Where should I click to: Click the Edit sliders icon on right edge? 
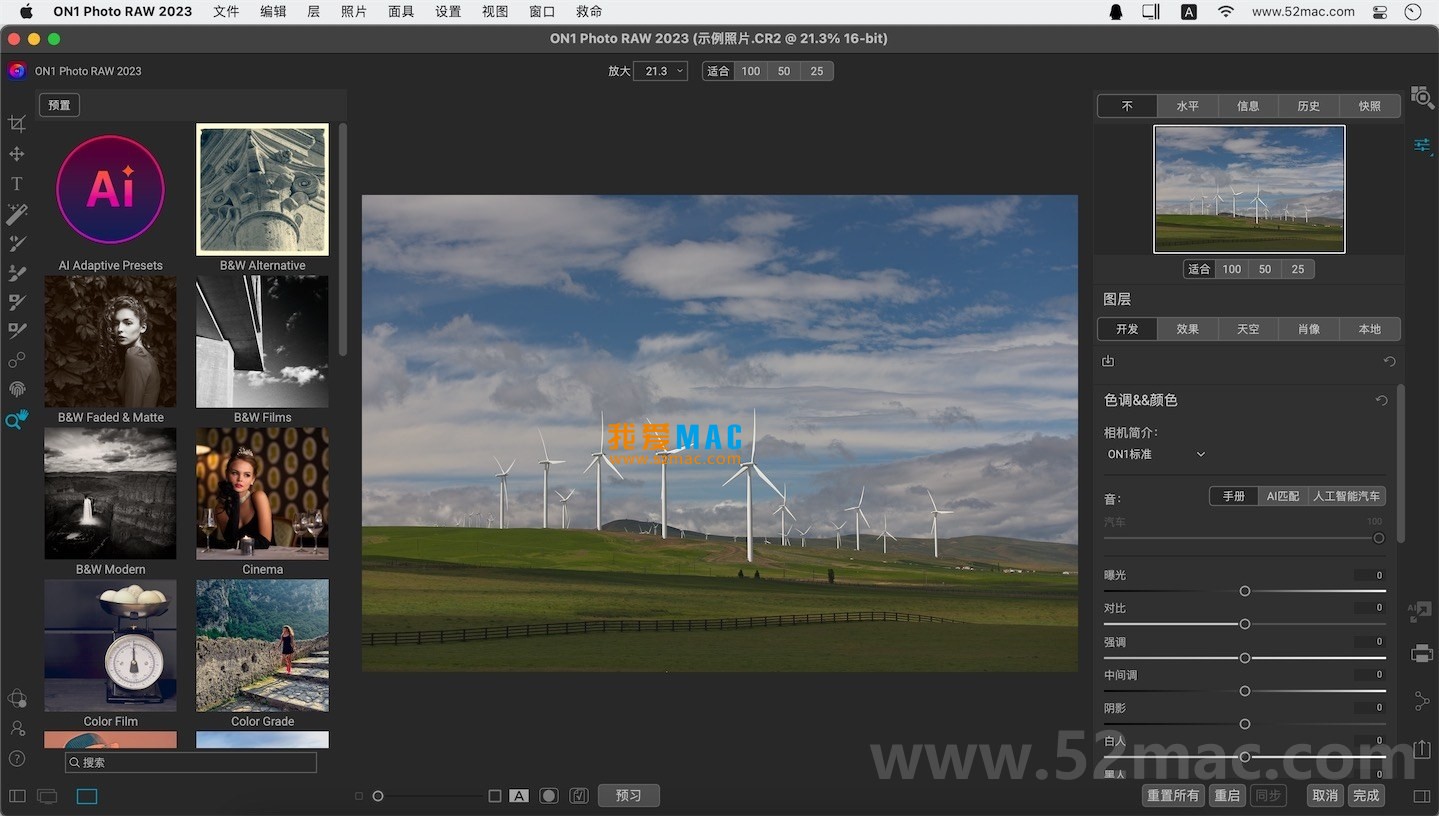tap(1422, 146)
